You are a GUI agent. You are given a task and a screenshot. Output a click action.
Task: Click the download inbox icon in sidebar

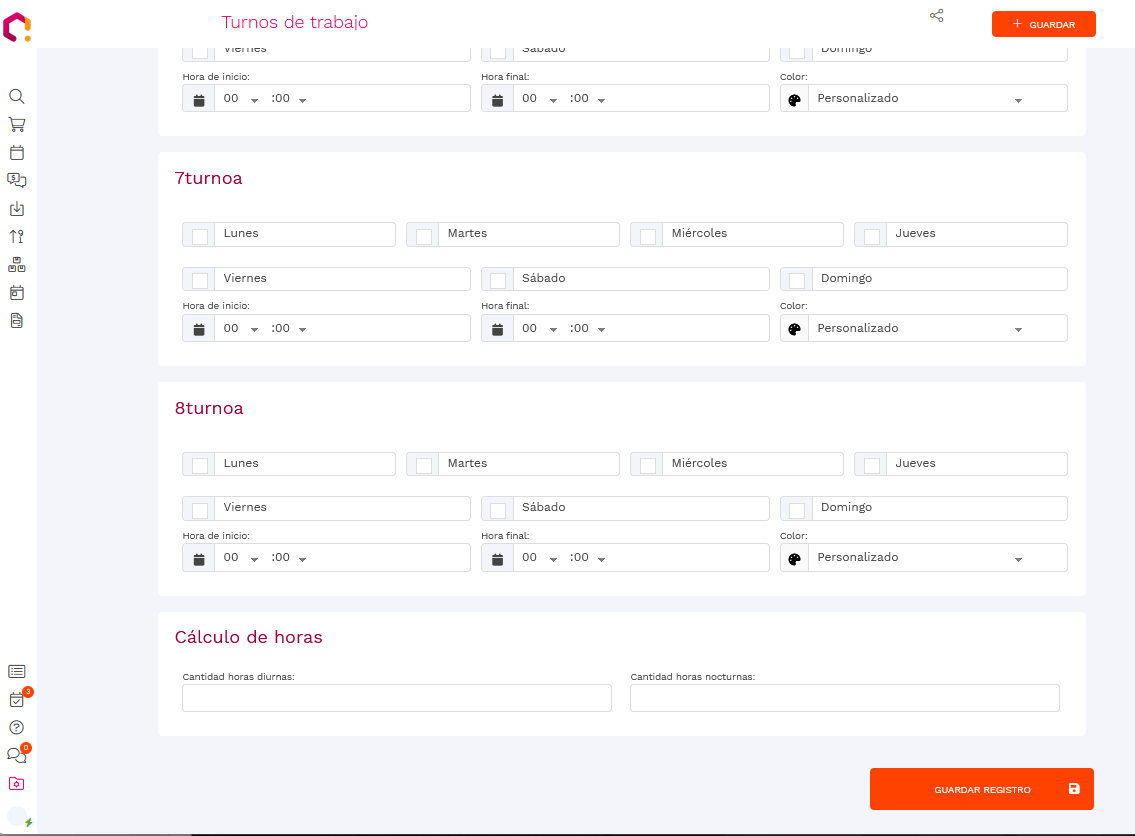click(16, 209)
